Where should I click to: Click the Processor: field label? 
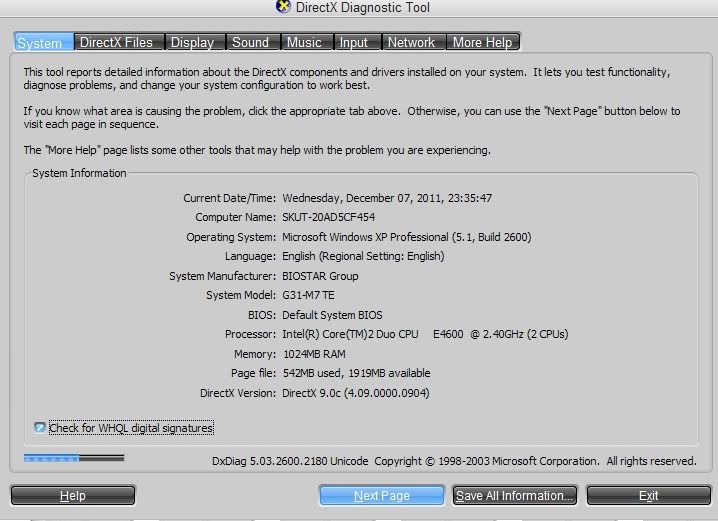250,334
